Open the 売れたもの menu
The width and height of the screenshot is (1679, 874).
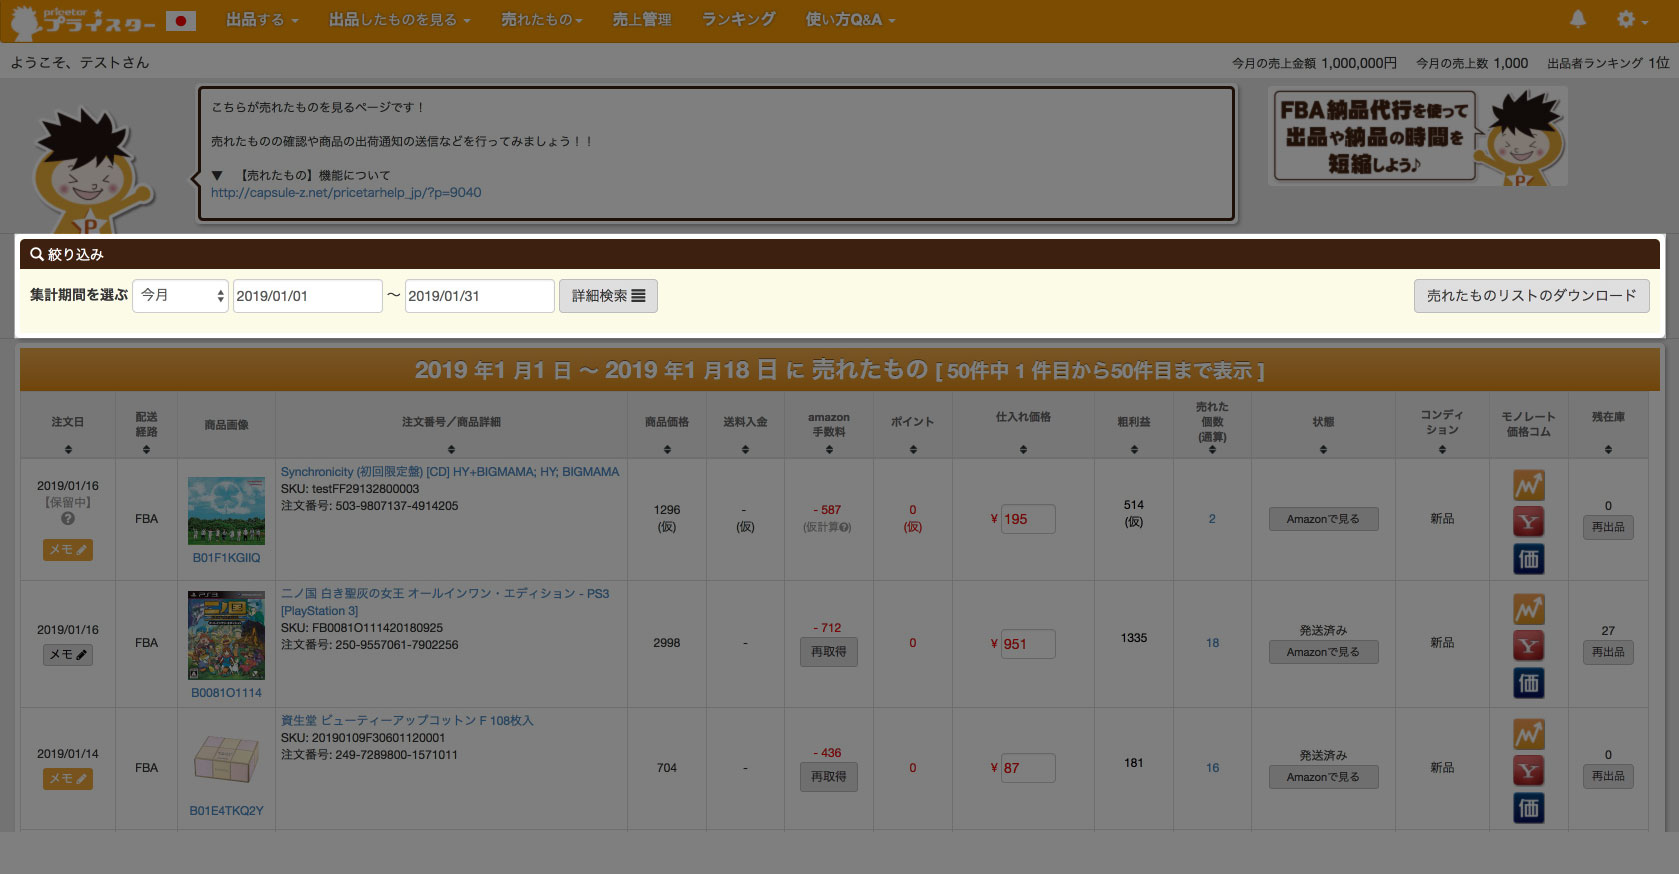point(541,19)
